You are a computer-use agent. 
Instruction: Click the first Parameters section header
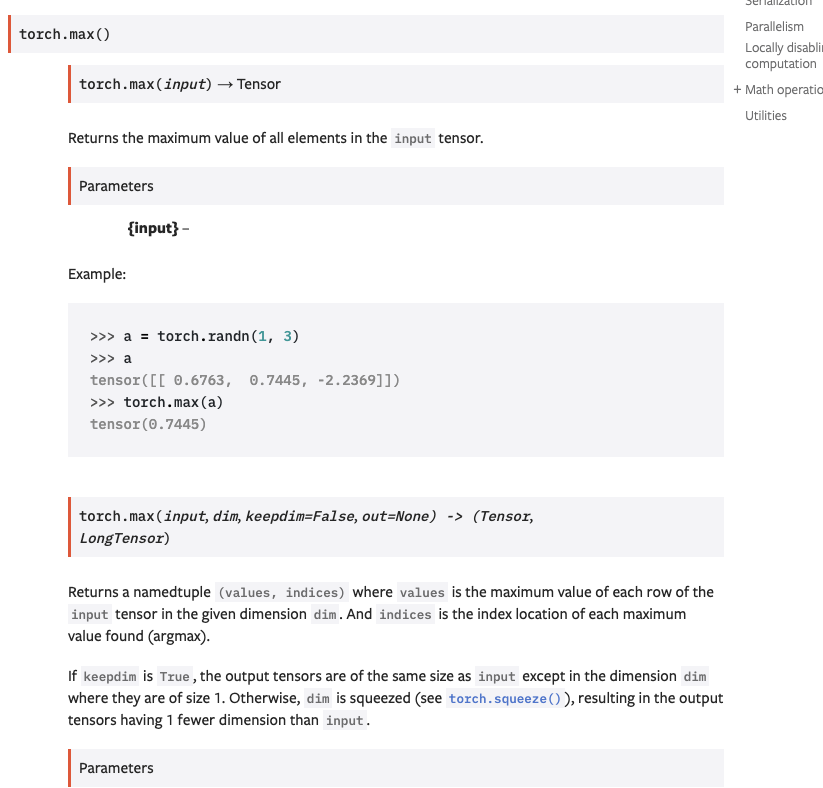point(117,186)
